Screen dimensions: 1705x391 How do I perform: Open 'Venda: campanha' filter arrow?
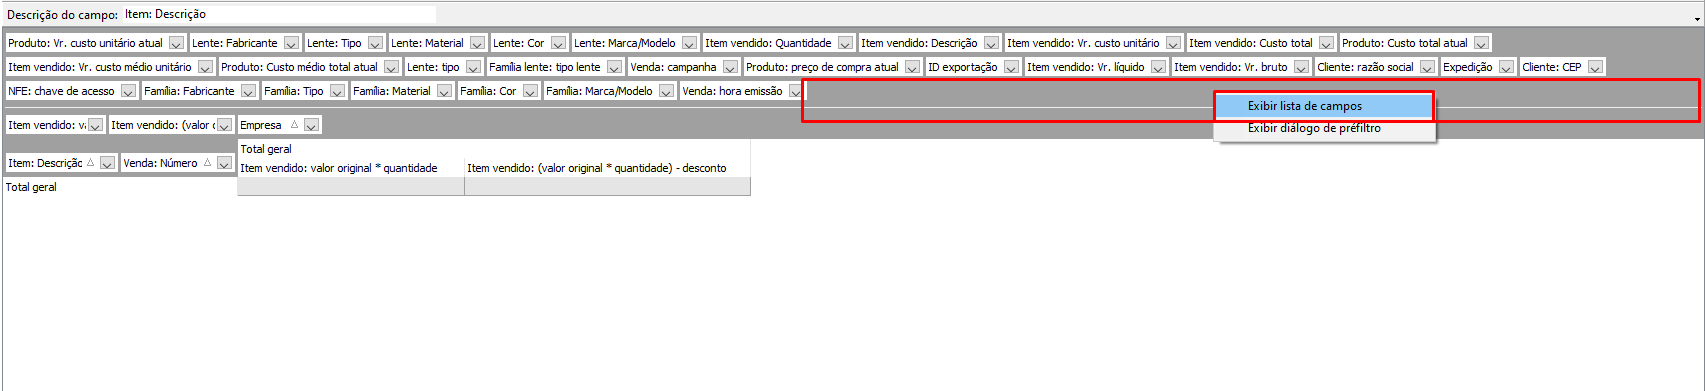(x=730, y=67)
